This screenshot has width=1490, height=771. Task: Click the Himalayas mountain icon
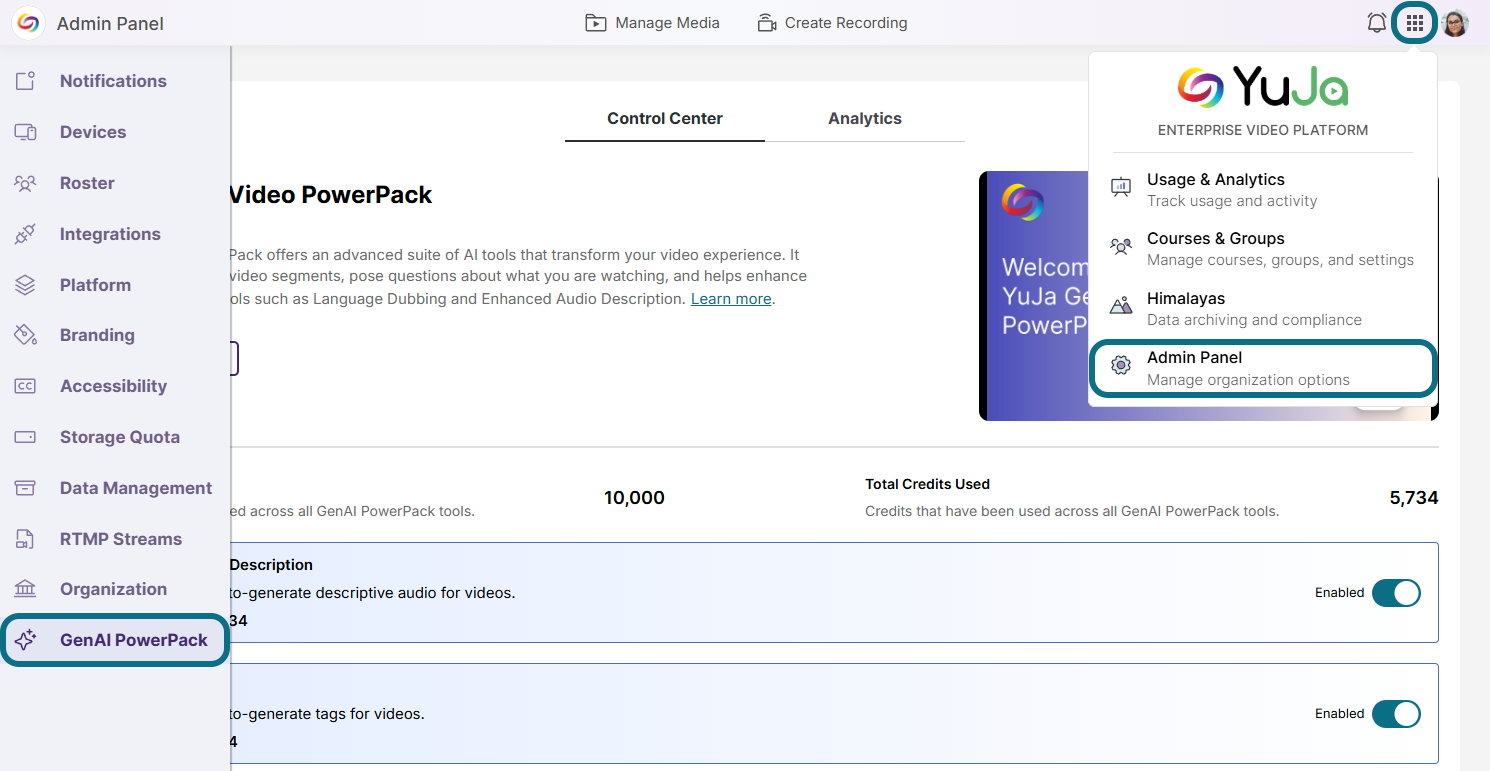tap(1121, 305)
